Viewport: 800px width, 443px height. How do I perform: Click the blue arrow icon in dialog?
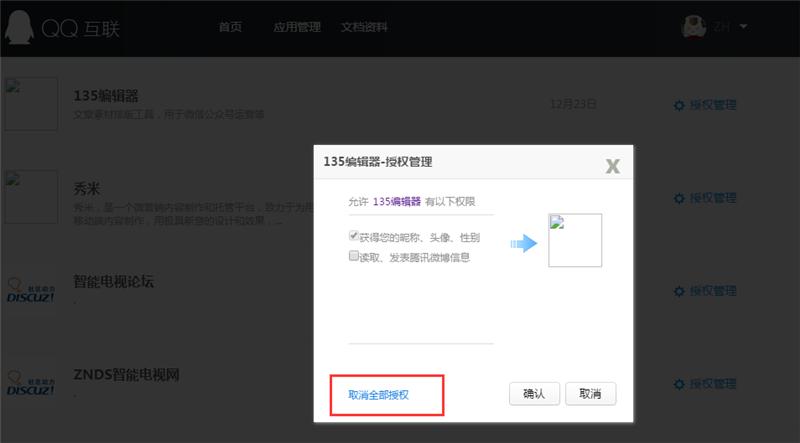click(524, 243)
